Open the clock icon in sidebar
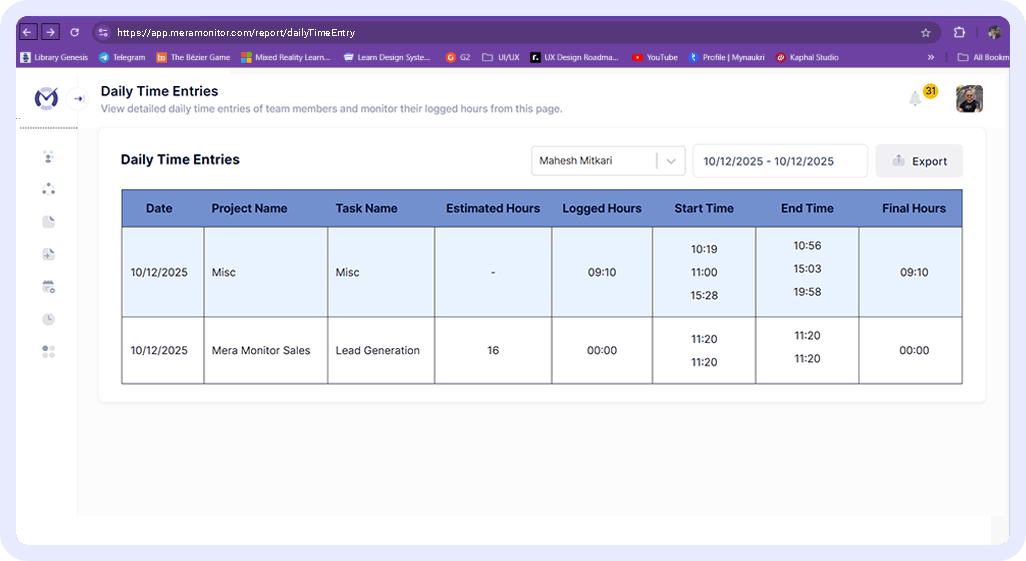Screen dimensions: 1026x561 click(48, 319)
